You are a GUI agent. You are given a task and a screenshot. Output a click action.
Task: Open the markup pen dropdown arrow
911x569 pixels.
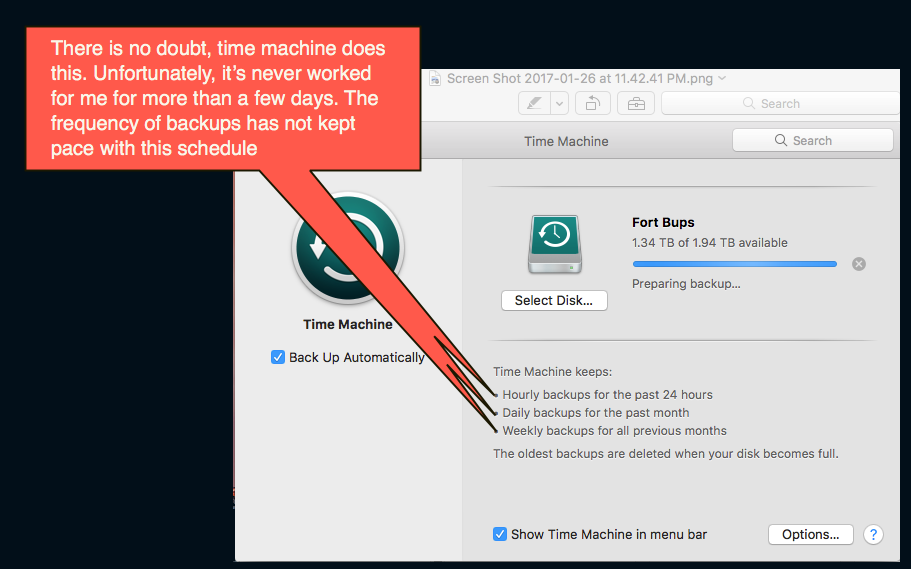[559, 103]
